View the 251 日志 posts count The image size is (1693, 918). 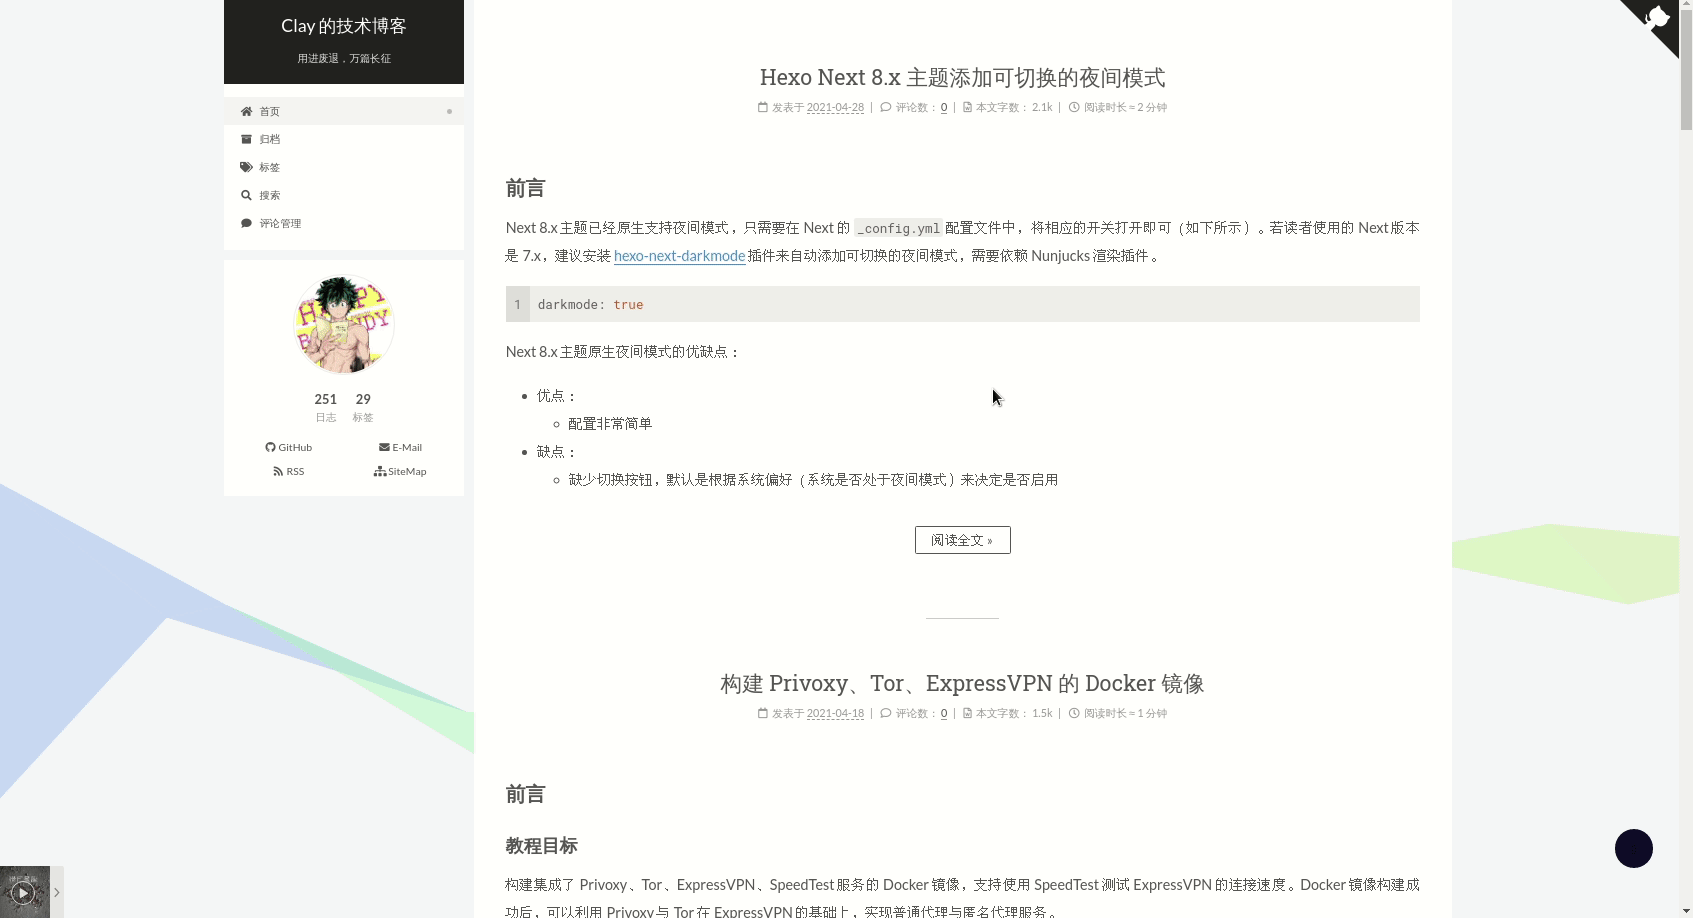[326, 406]
